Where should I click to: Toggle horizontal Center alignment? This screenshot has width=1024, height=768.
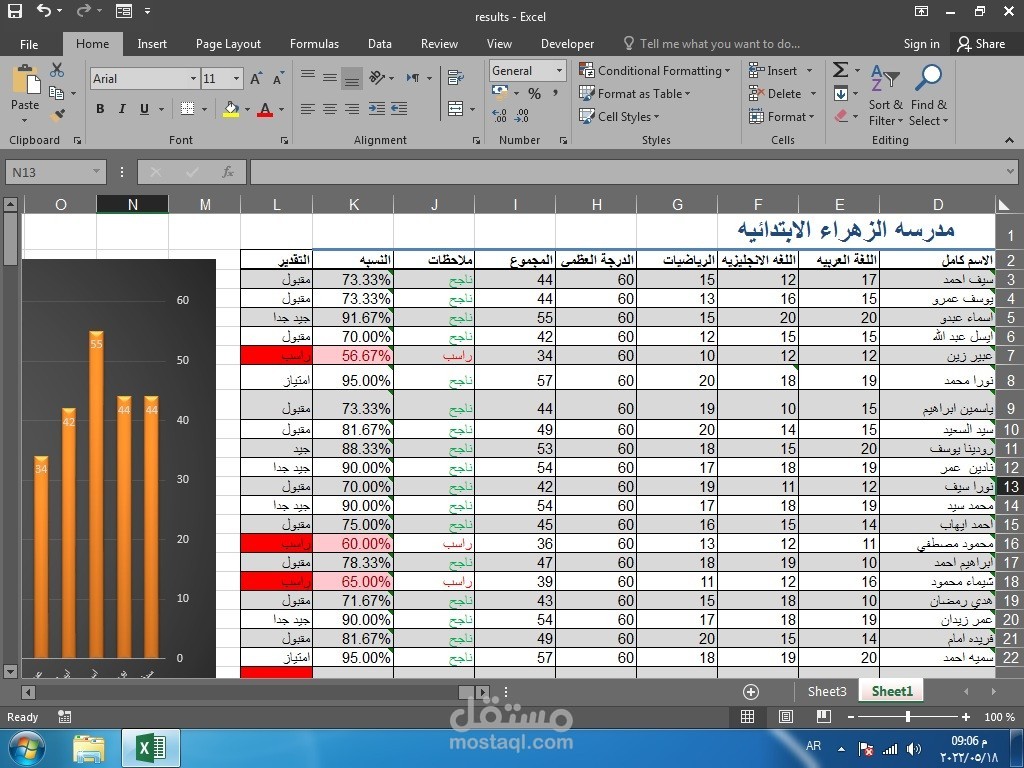(x=330, y=108)
